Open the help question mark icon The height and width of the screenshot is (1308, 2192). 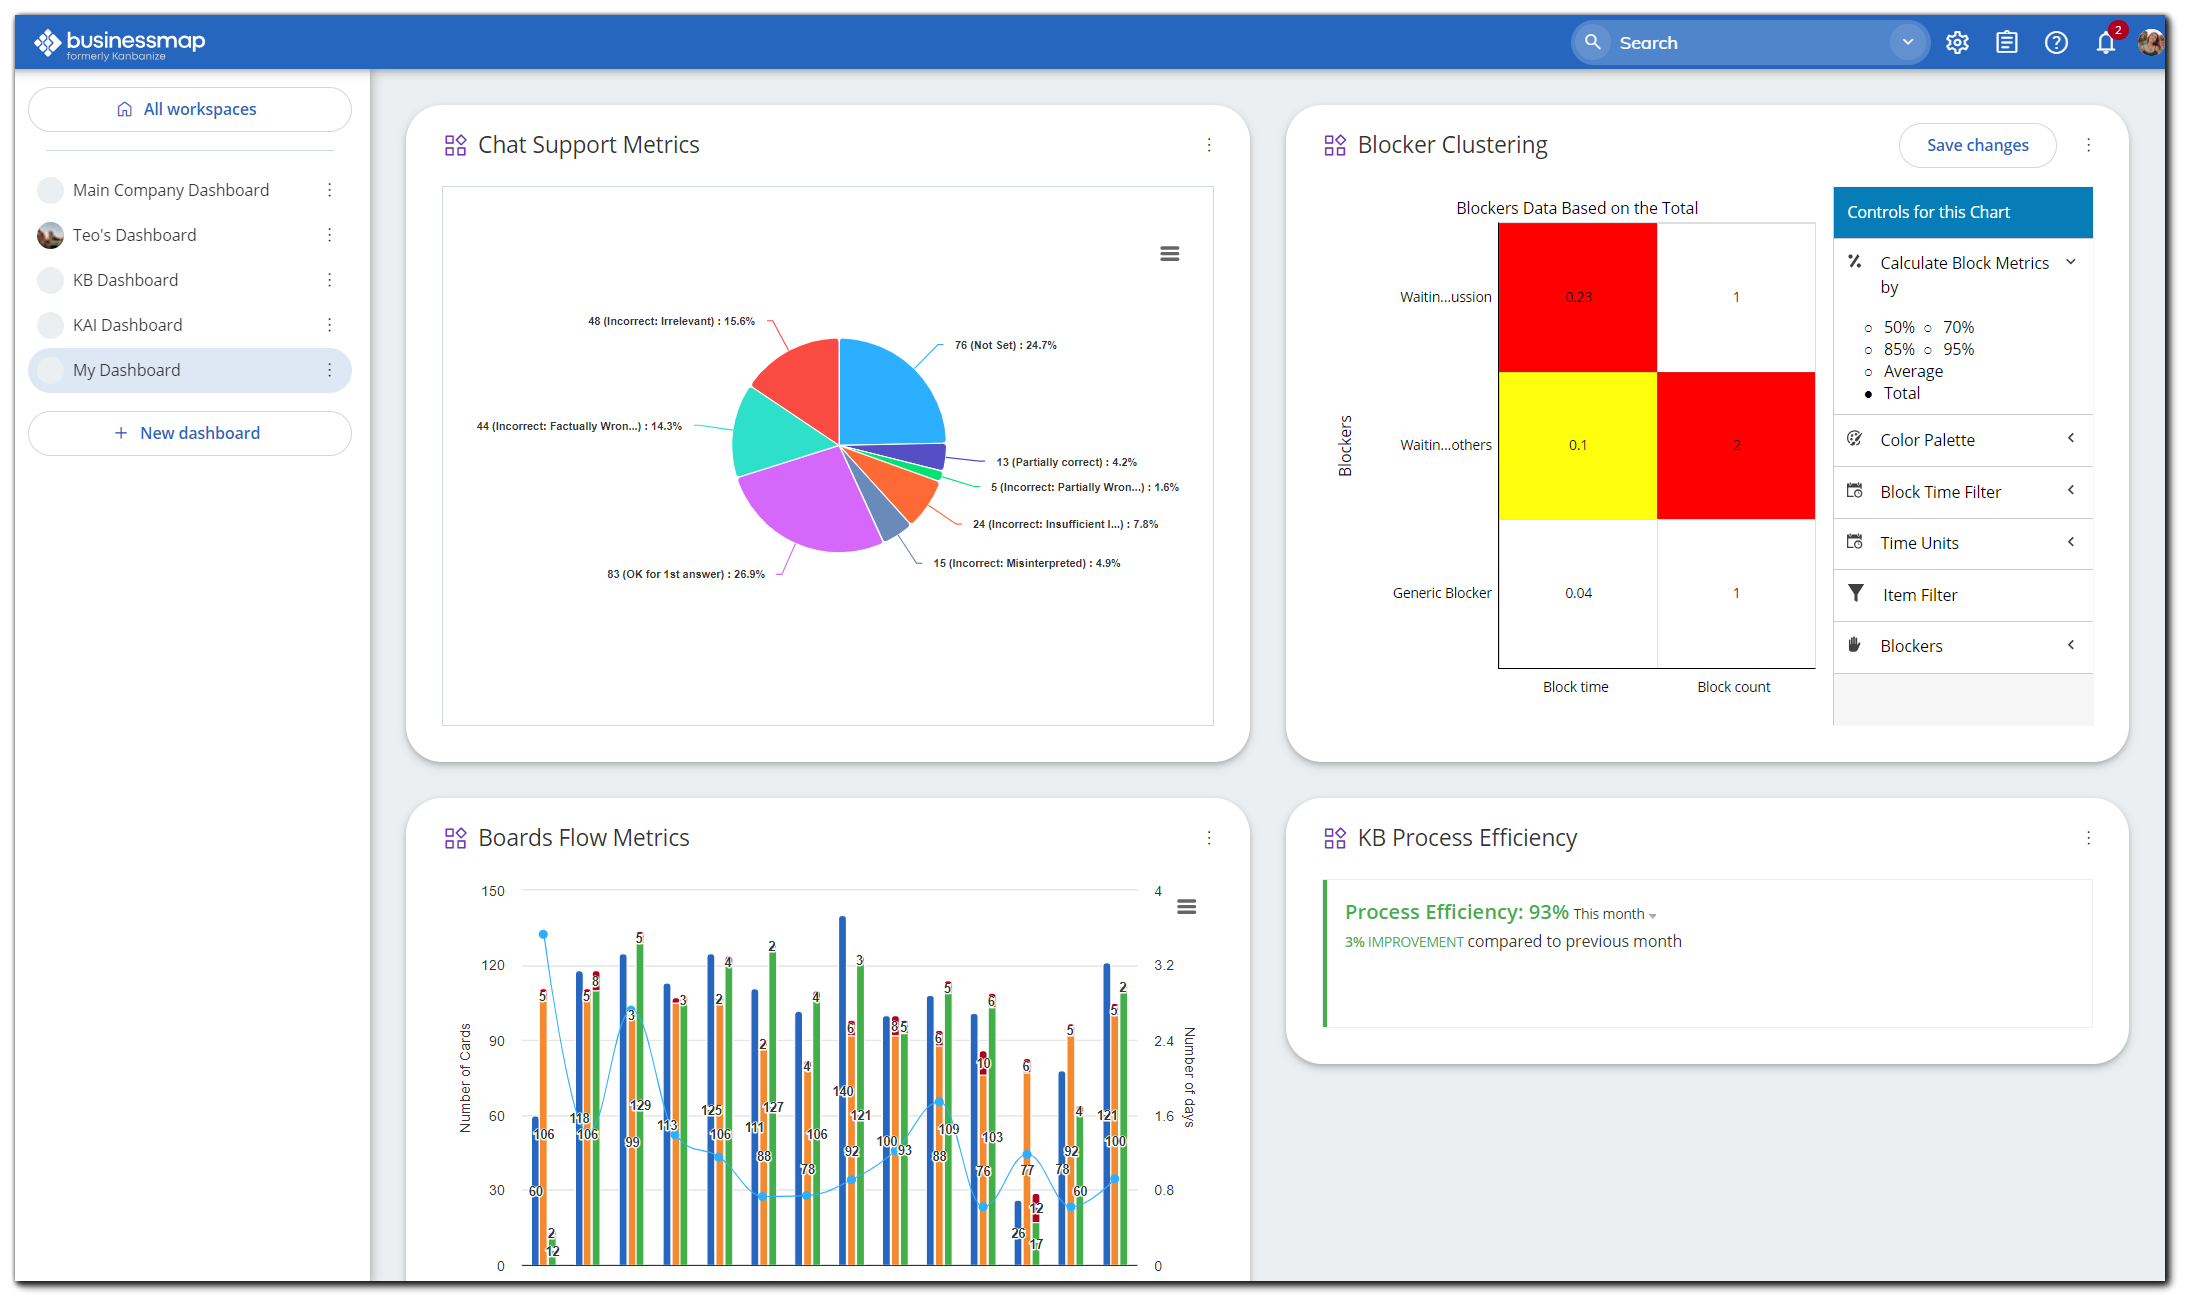[x=2056, y=42]
